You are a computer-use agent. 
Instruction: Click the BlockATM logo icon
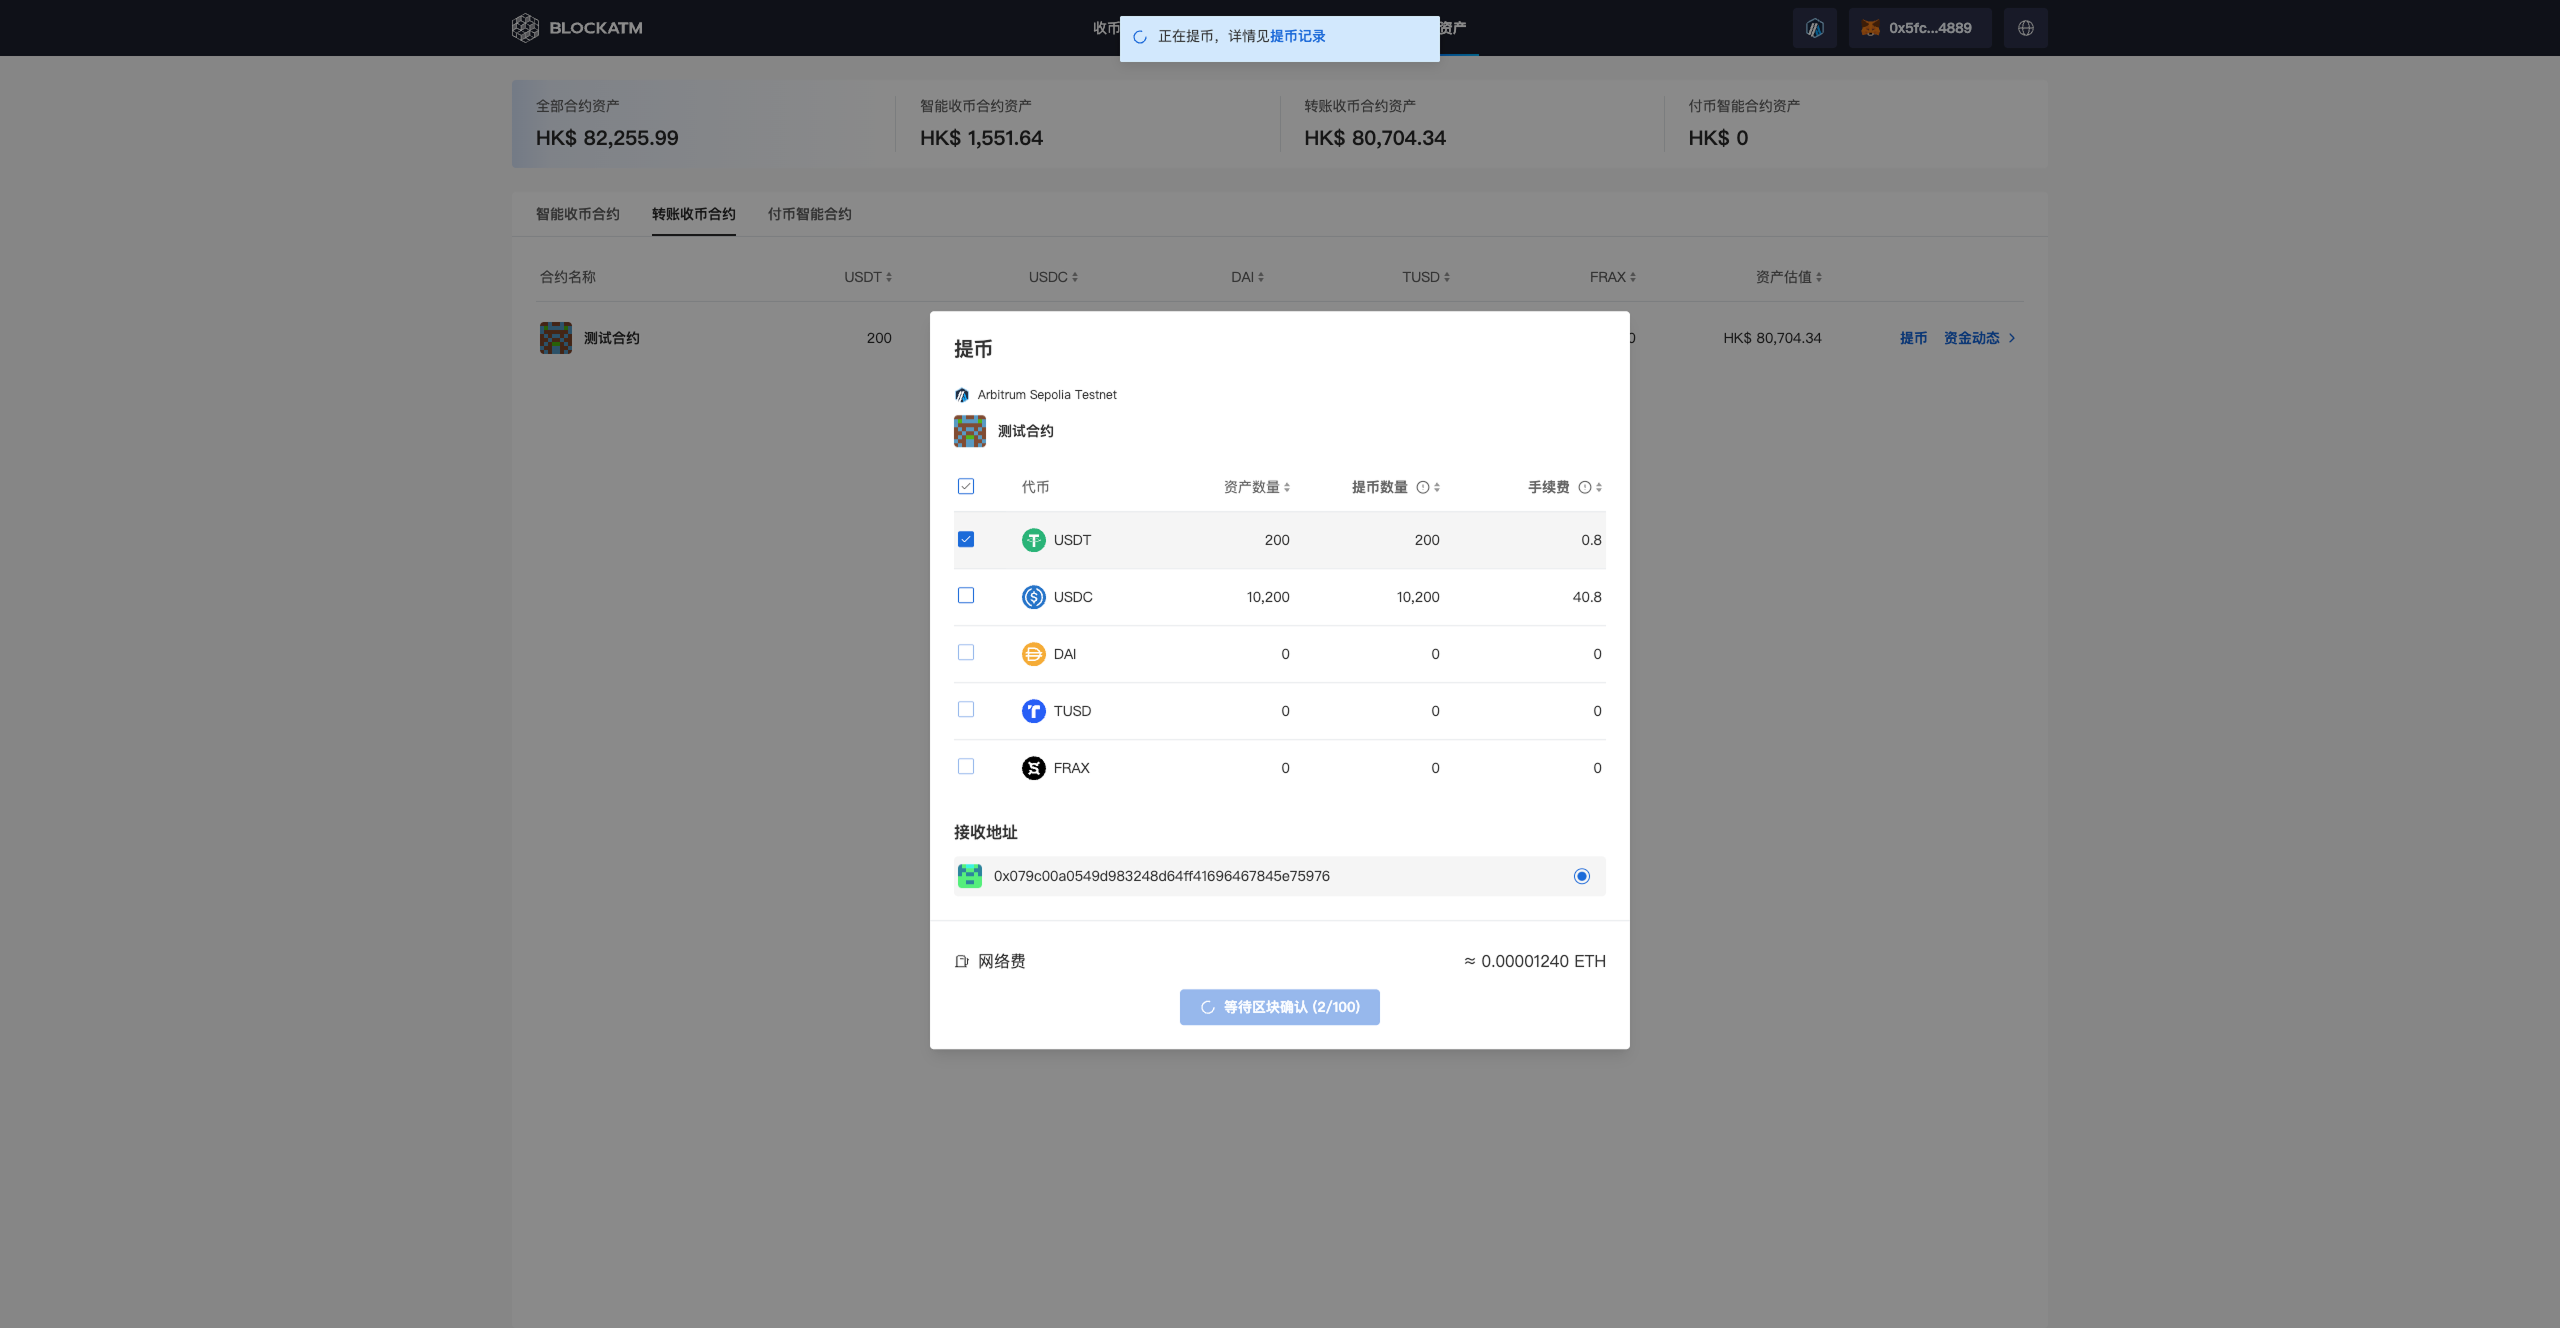pyautogui.click(x=525, y=28)
